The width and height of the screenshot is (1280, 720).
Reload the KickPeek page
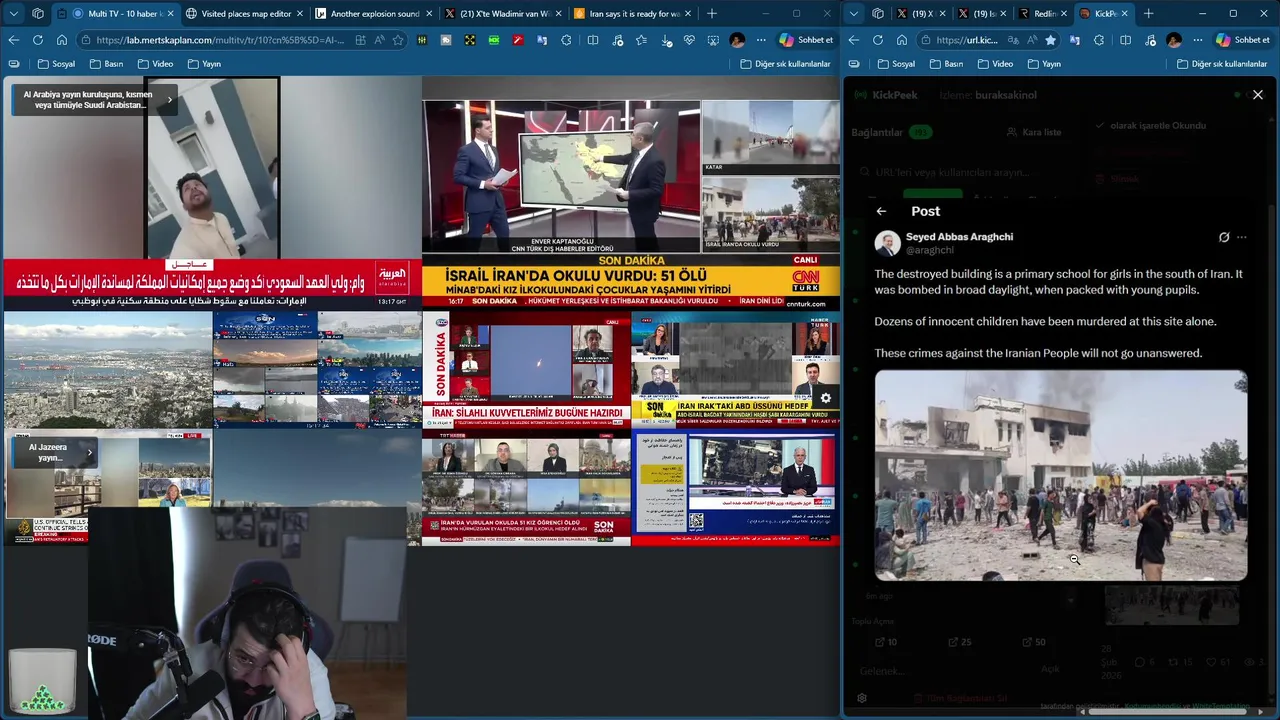tap(877, 40)
